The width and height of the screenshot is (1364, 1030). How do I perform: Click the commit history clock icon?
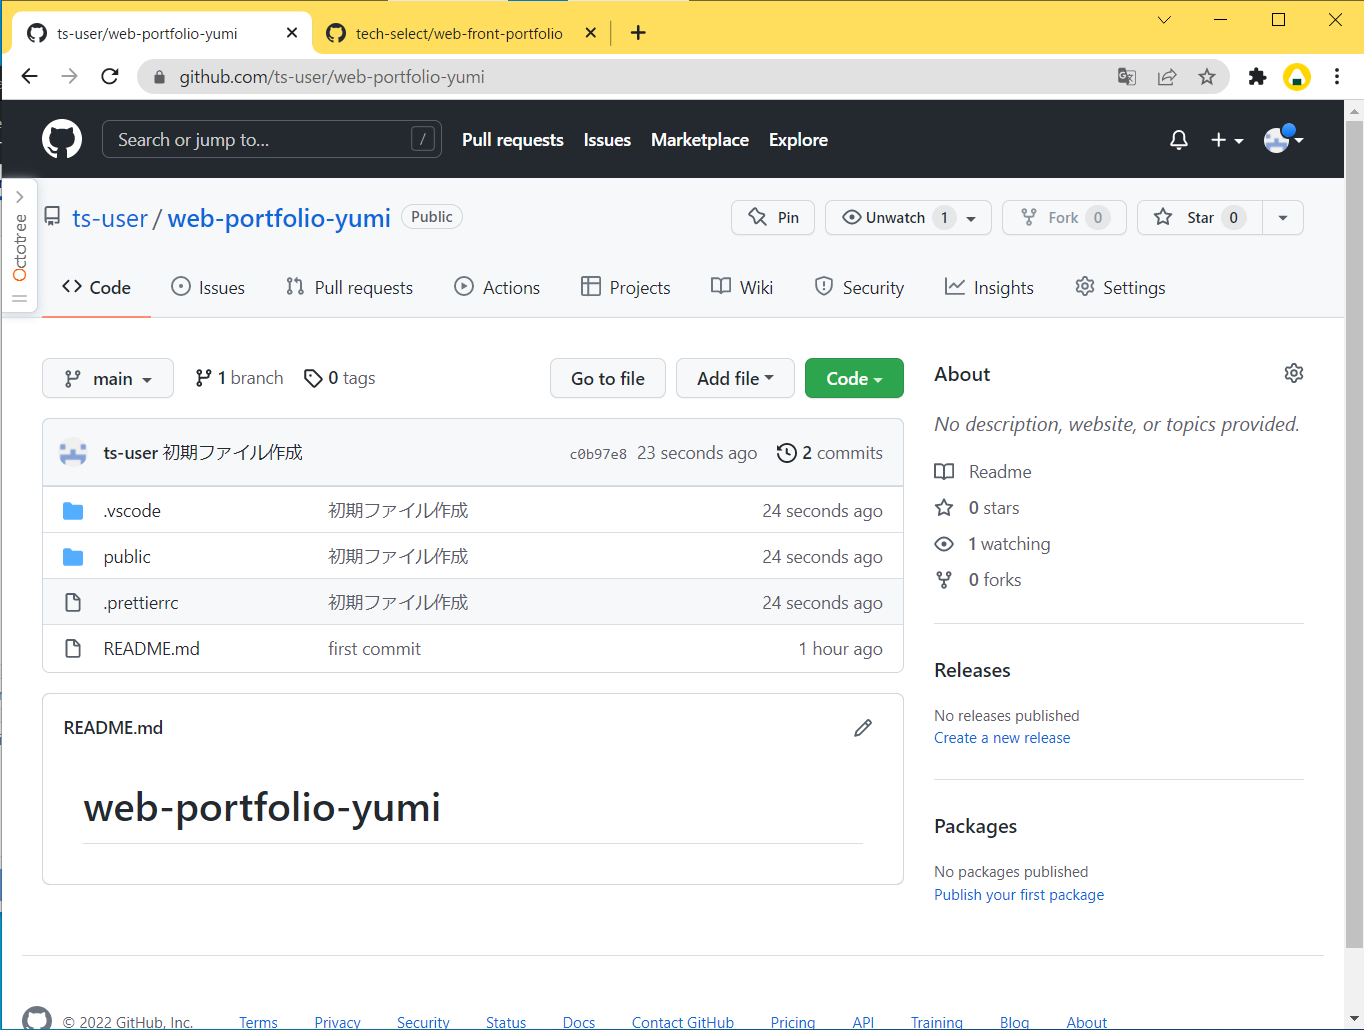pos(787,453)
